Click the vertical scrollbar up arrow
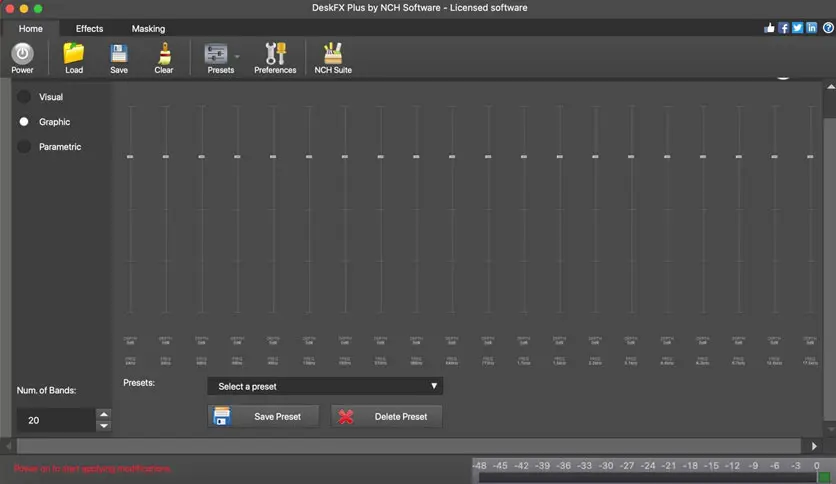 coord(831,86)
